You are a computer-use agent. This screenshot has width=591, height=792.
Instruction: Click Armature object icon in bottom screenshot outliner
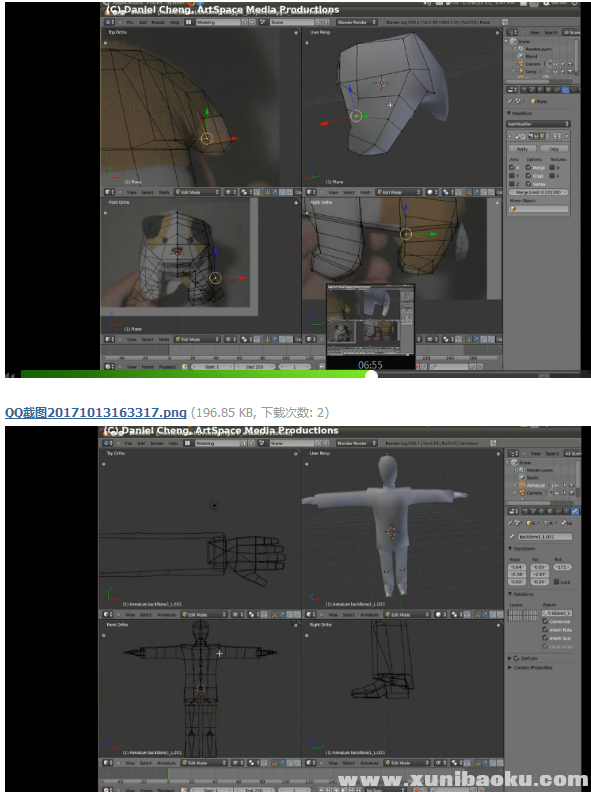coord(521,485)
